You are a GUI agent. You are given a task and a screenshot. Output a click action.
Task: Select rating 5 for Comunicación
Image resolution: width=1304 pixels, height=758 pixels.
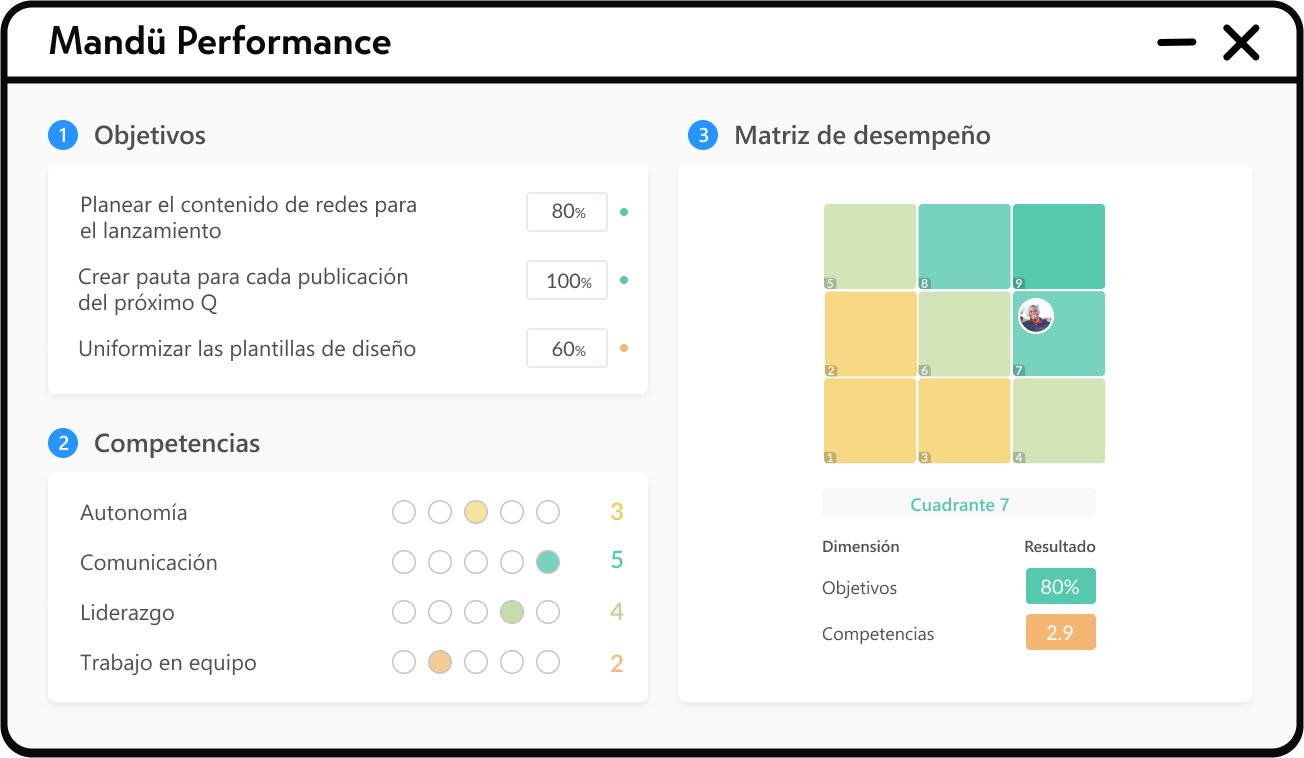coord(548,562)
